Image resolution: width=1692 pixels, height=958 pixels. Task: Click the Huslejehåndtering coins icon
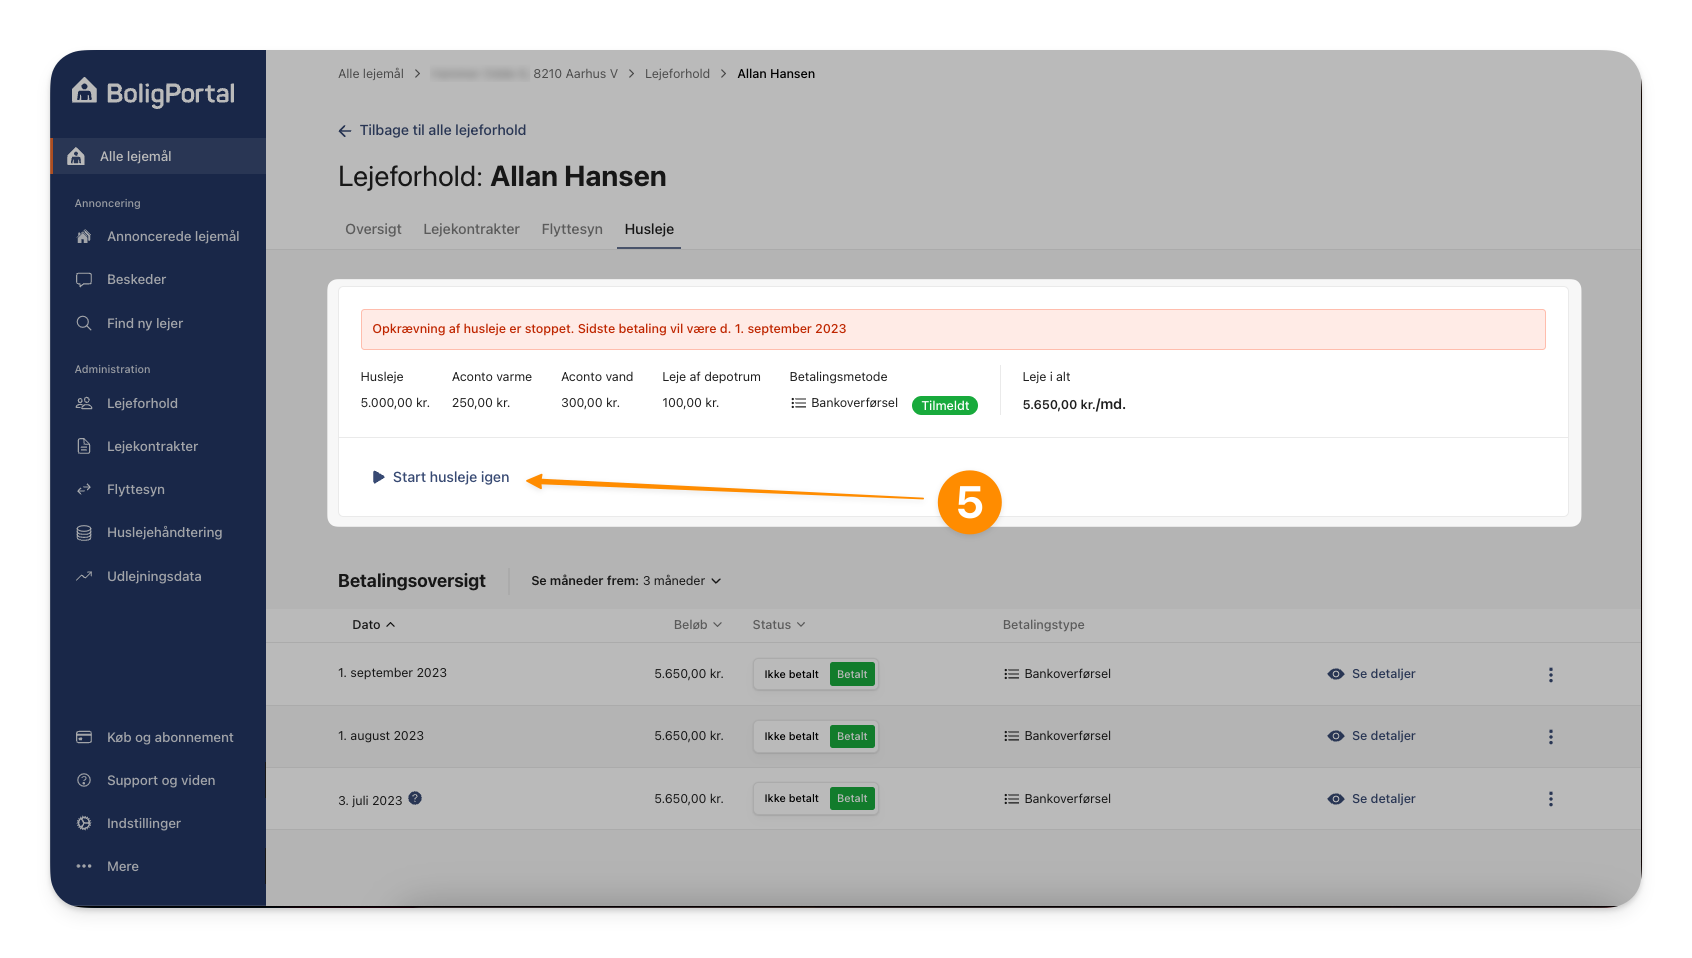tap(84, 533)
